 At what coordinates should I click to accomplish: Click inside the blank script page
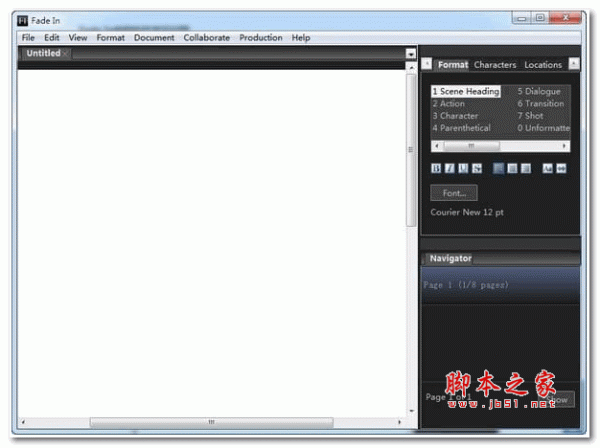[x=211, y=243]
